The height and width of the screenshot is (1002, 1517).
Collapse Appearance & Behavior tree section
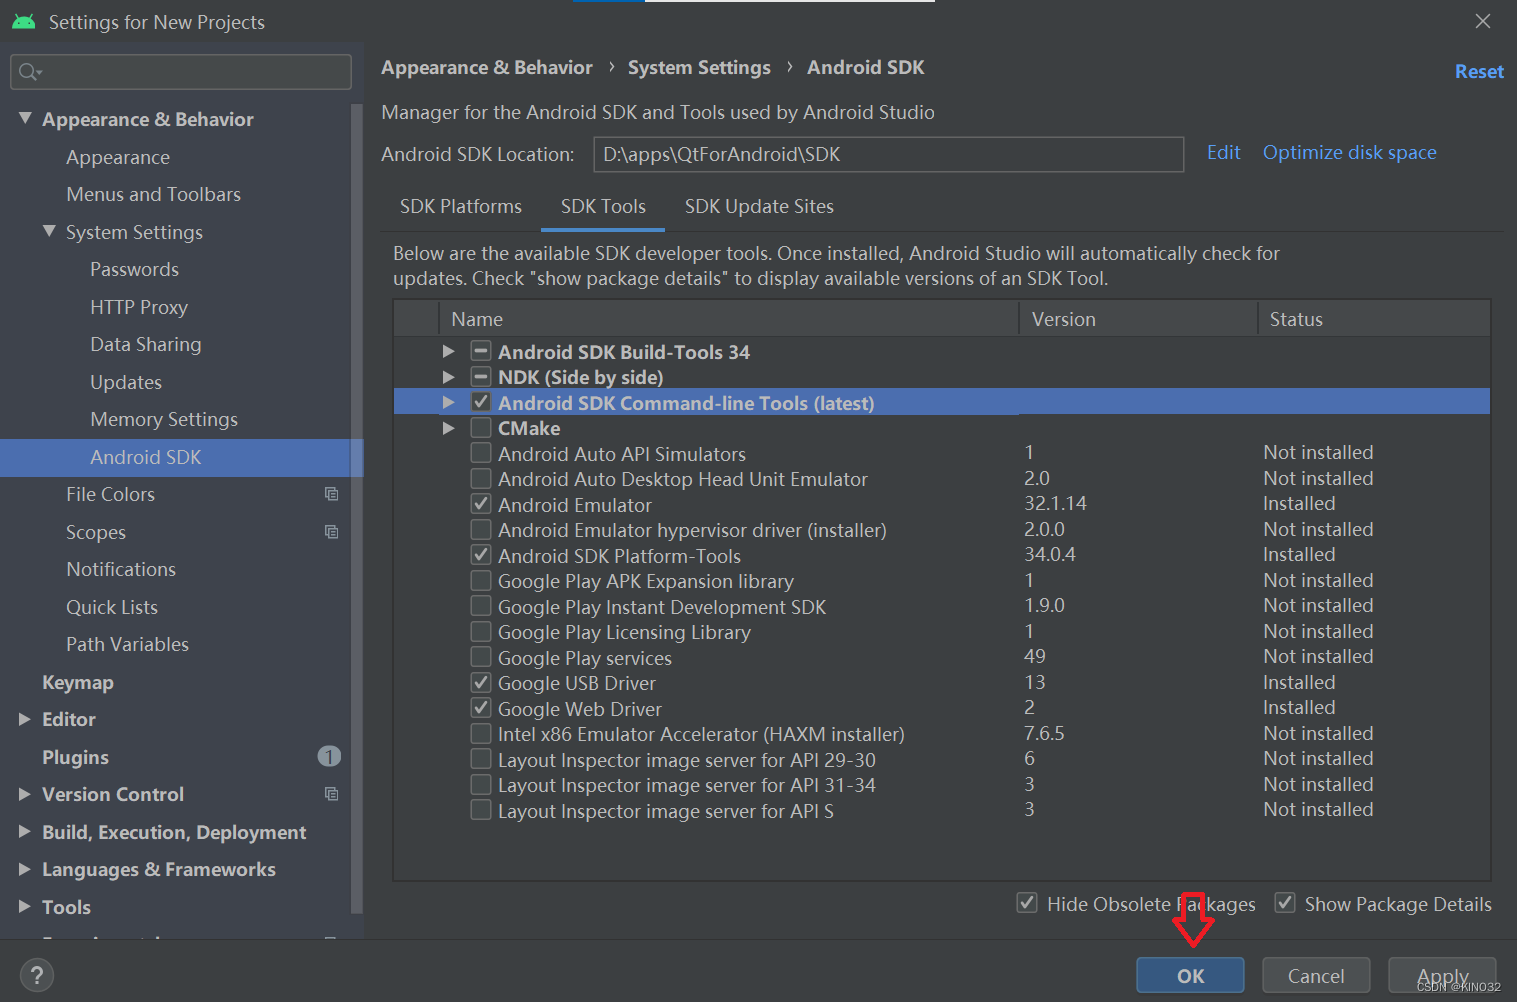coord(25,118)
